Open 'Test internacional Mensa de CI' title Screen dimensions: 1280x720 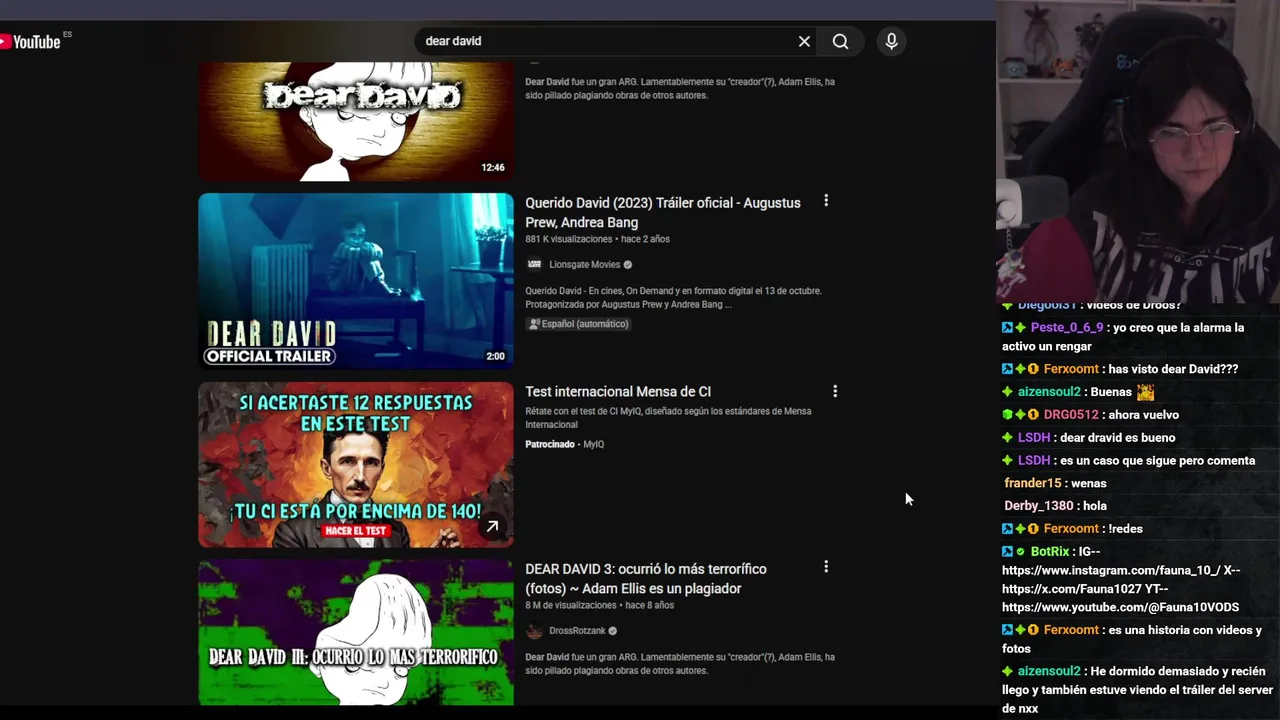[618, 391]
